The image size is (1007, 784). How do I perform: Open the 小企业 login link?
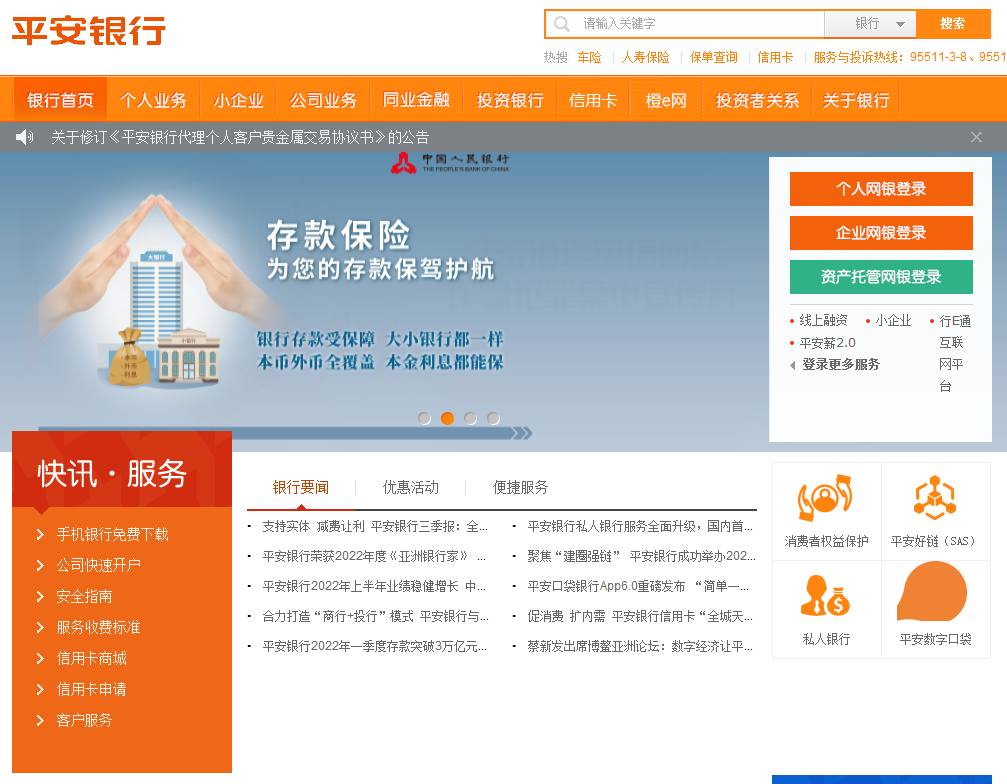pos(893,320)
